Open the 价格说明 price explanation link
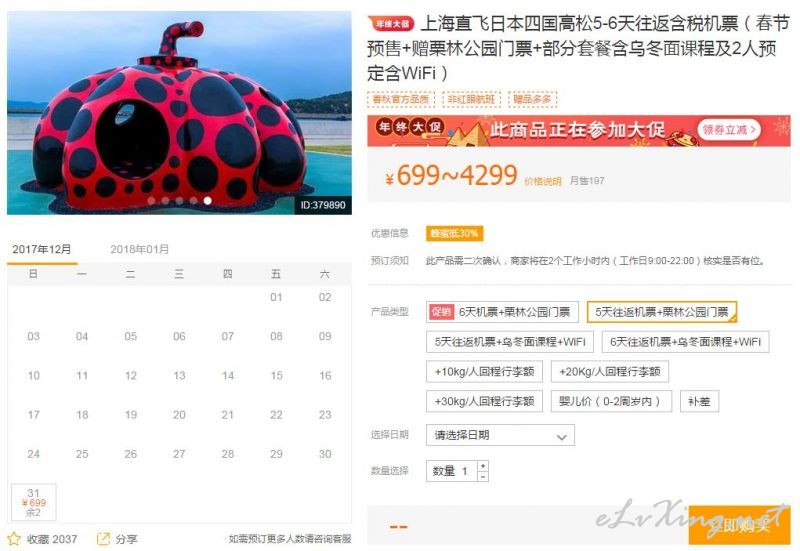 coord(543,181)
